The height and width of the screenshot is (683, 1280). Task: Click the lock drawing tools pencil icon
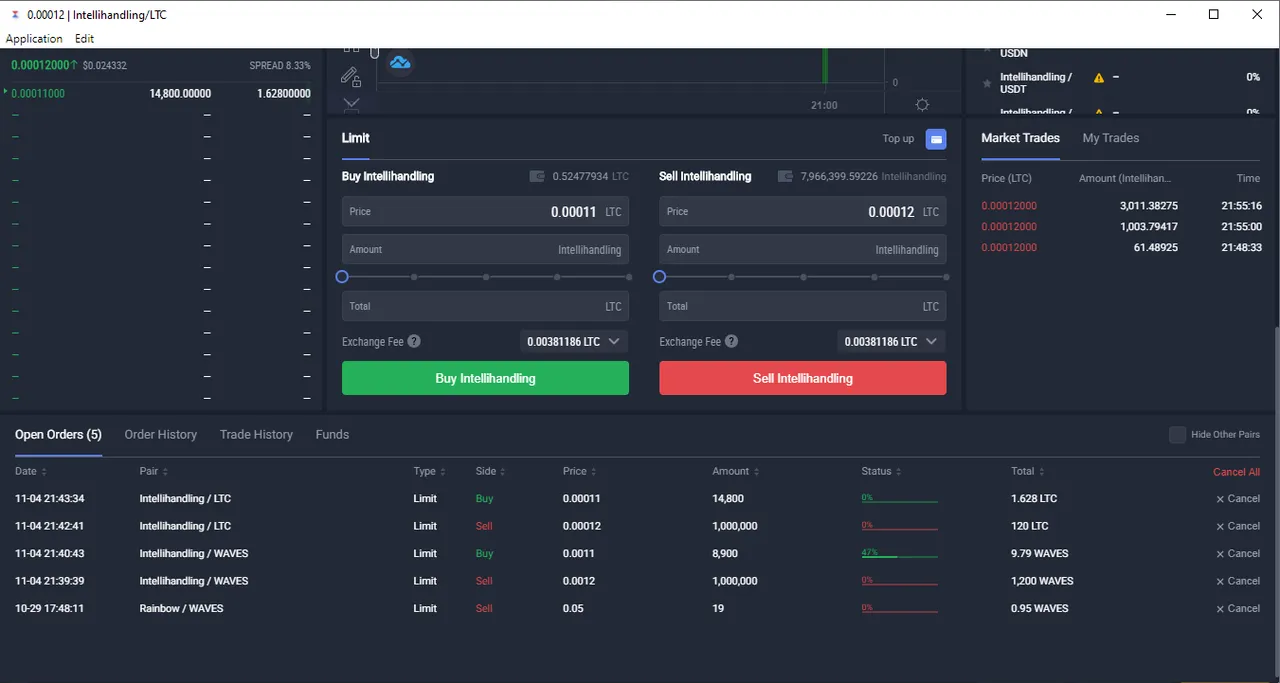click(x=351, y=76)
